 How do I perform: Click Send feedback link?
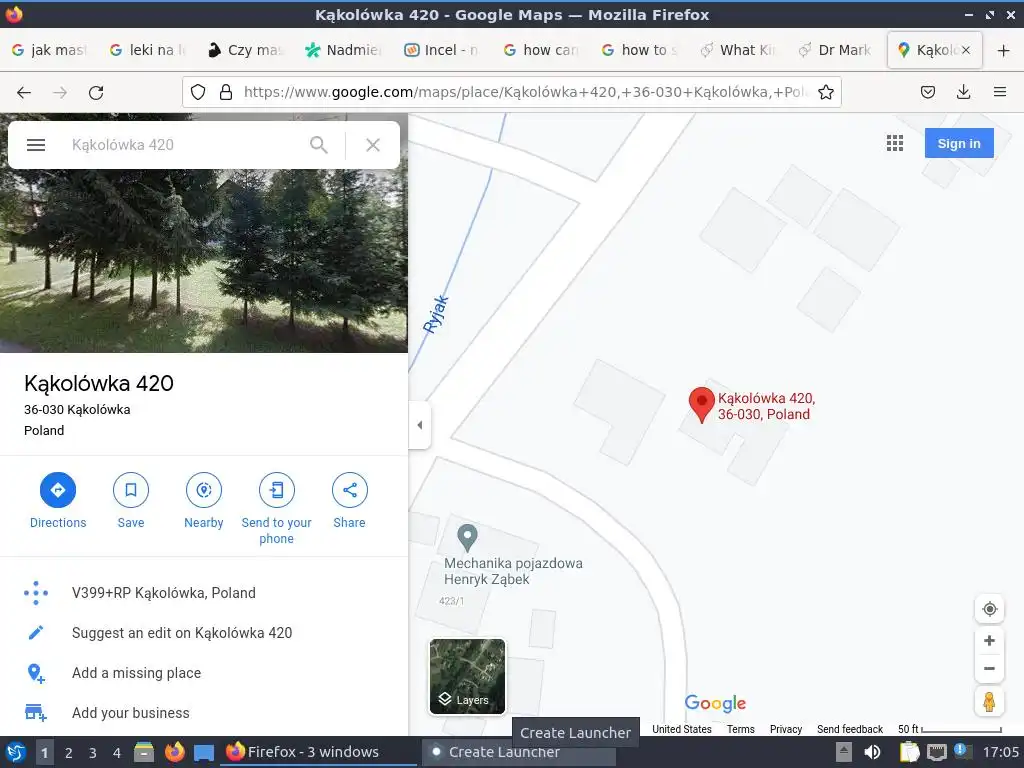[850, 729]
